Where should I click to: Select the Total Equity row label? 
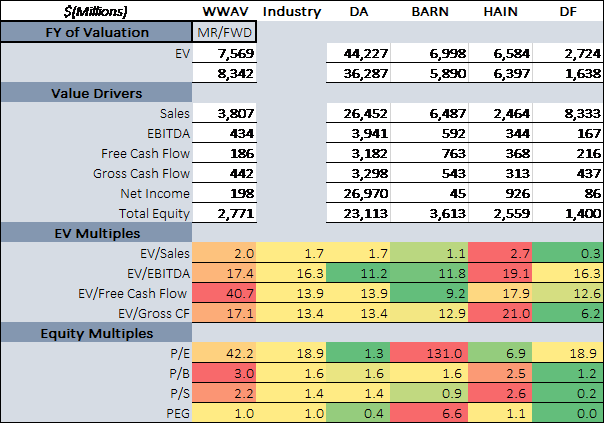tap(154, 213)
